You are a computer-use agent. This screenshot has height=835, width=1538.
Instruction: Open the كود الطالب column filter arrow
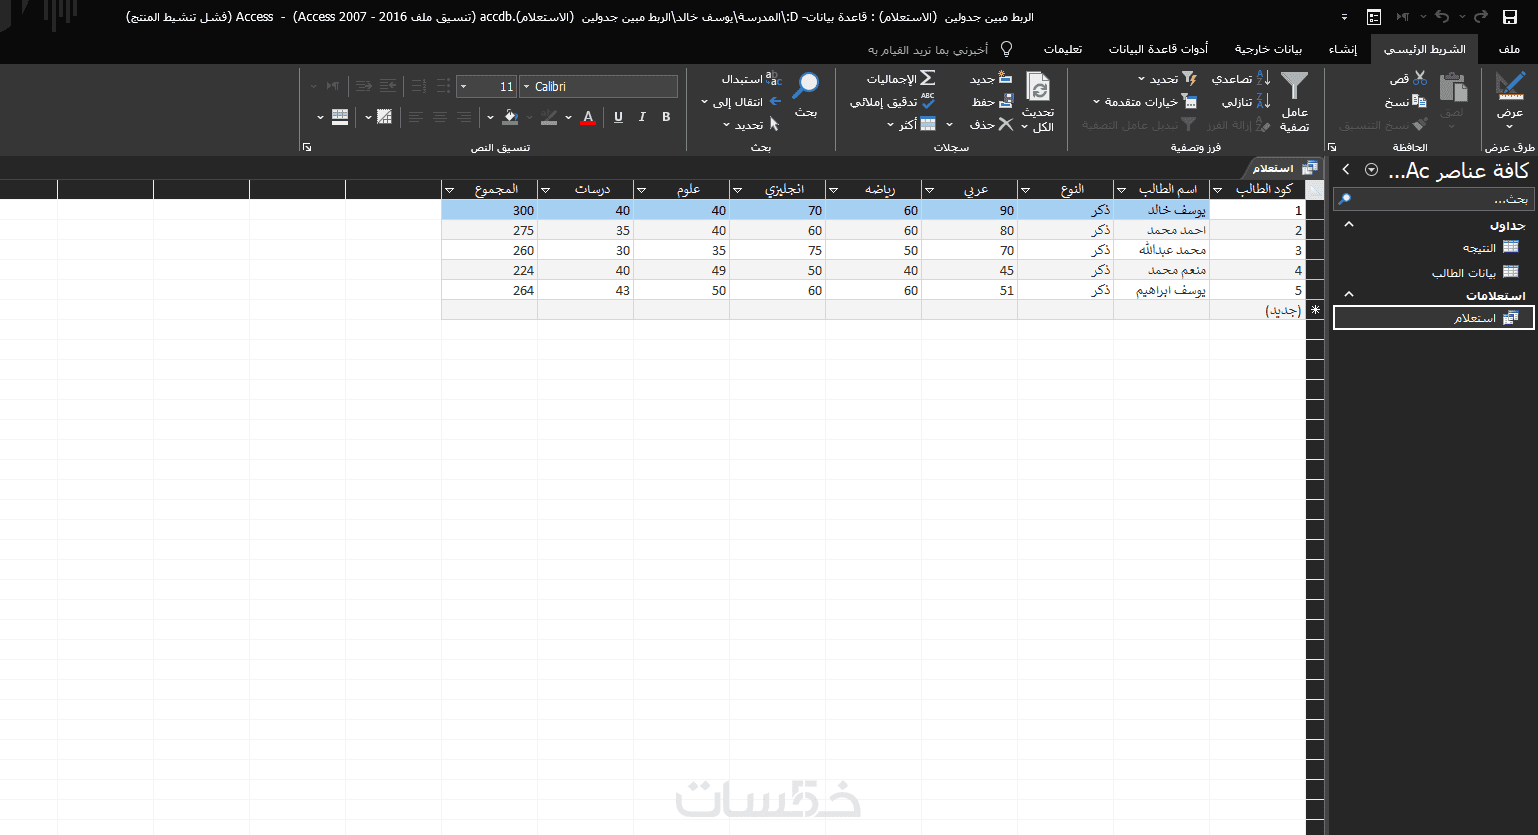(x=1217, y=190)
